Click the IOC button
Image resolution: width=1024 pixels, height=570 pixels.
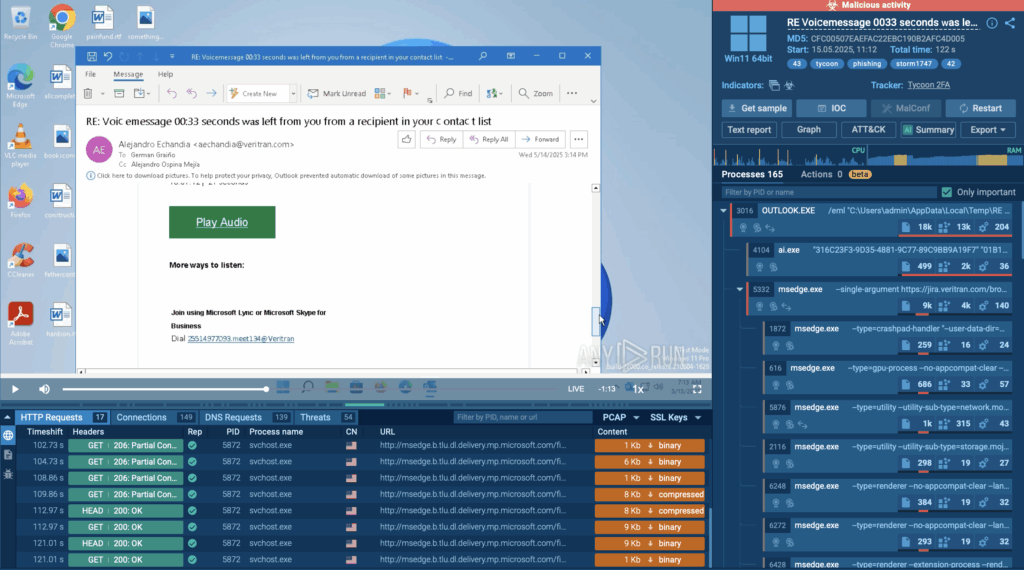[831, 108]
